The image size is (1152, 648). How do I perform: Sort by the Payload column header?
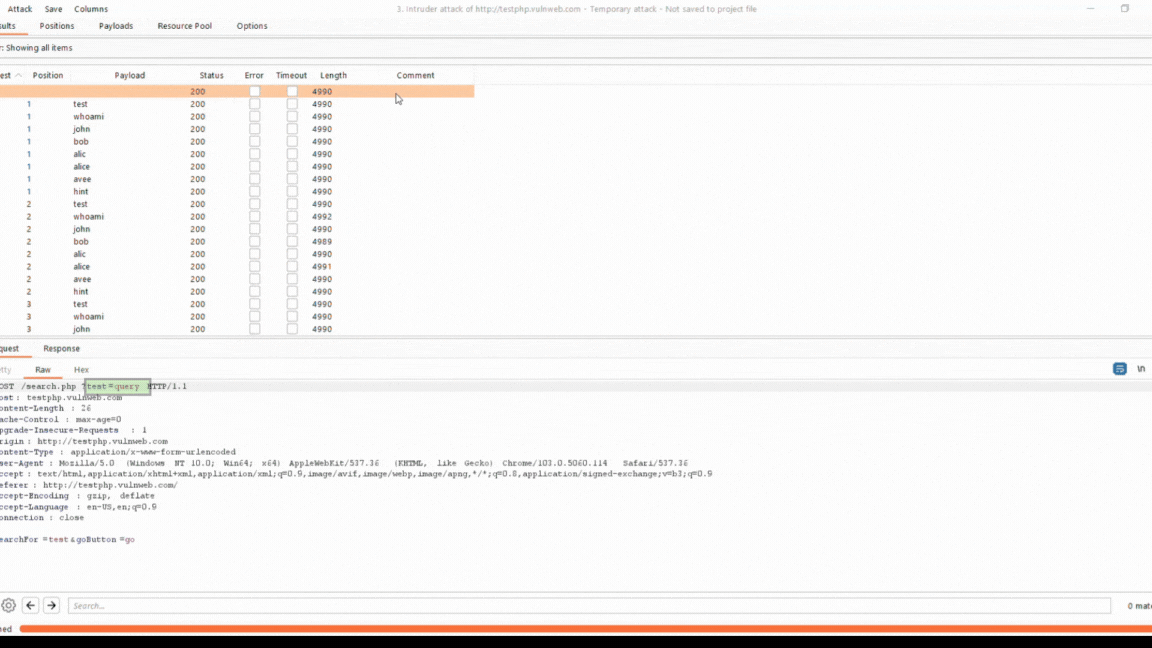click(130, 75)
